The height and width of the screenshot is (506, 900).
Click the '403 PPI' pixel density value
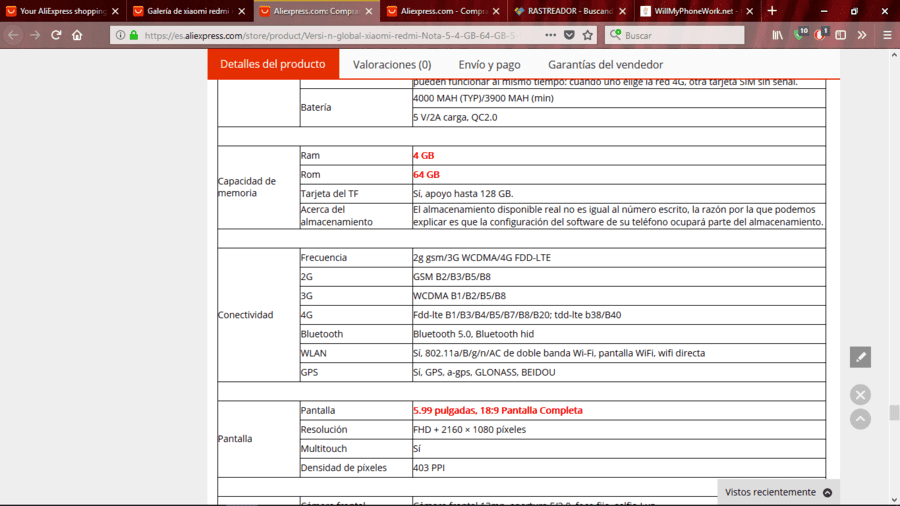[429, 468]
